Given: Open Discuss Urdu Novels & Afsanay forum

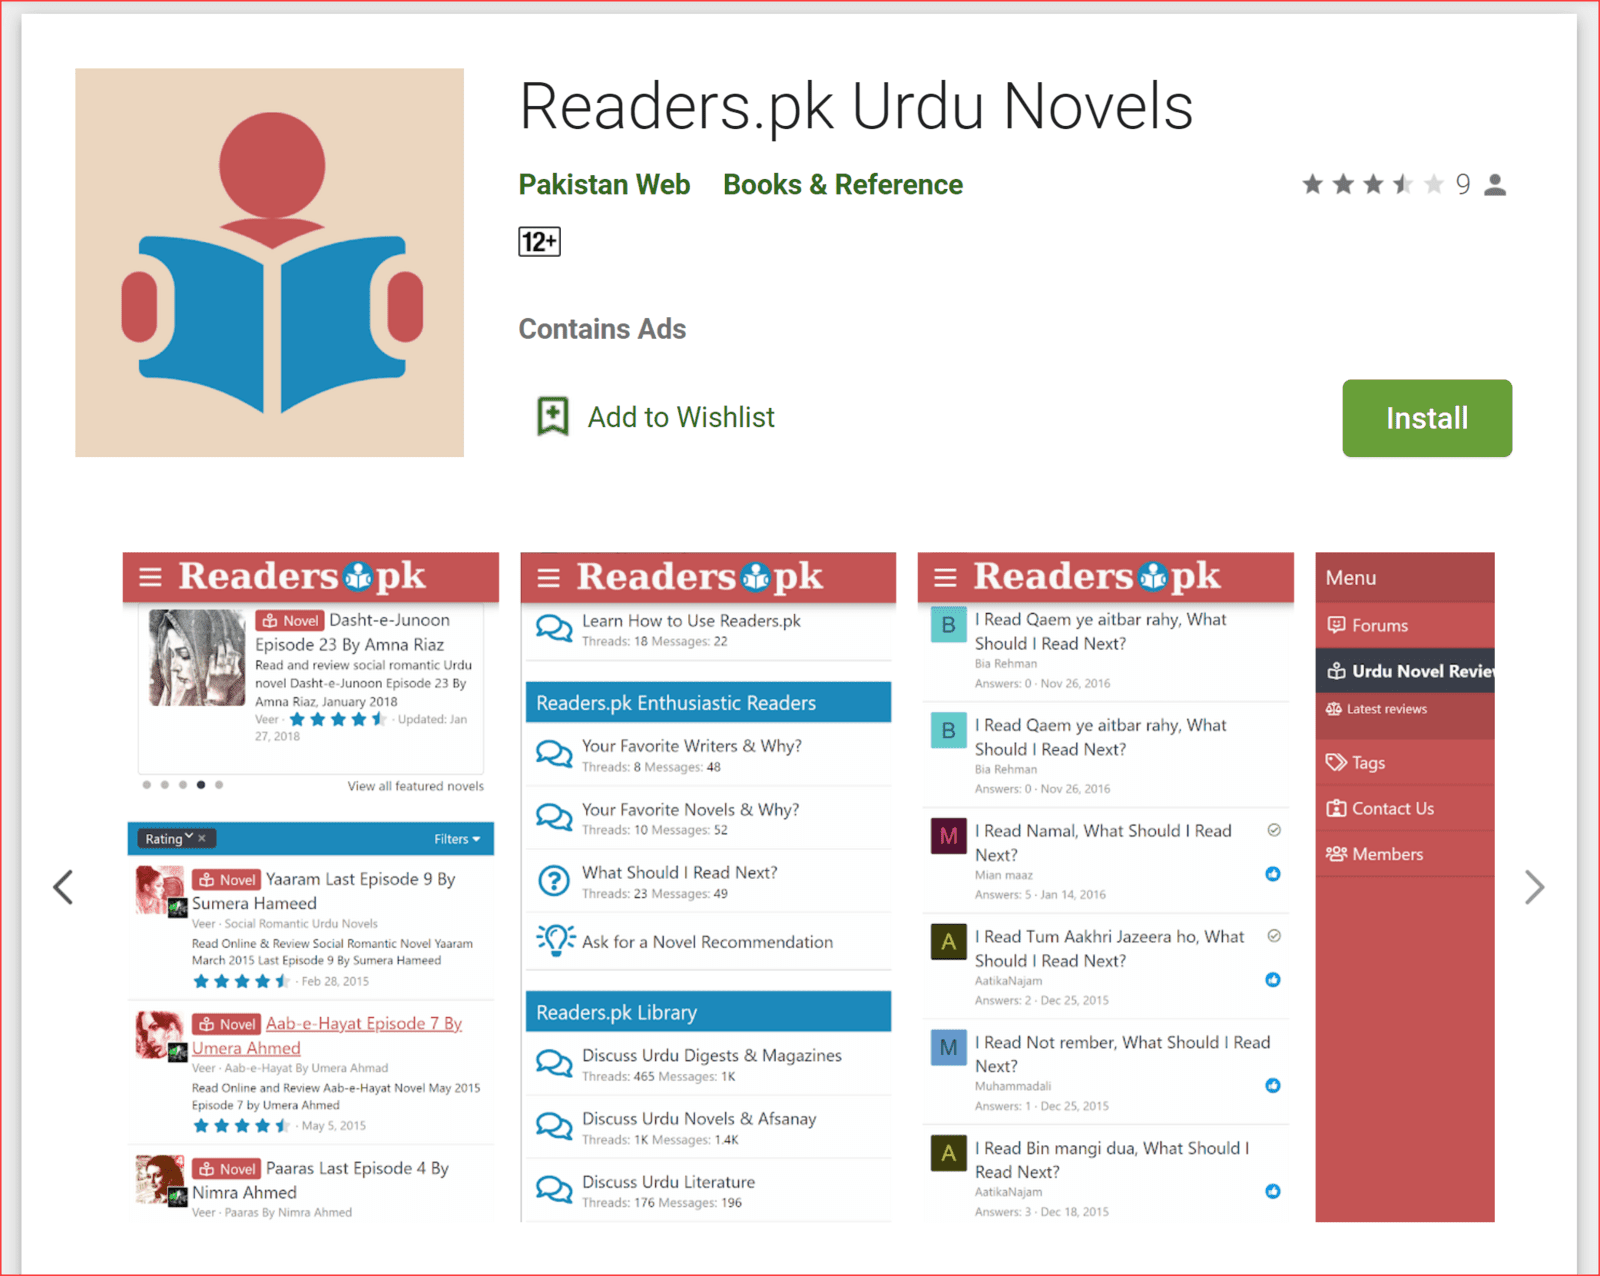Looking at the screenshot, I should (699, 1119).
